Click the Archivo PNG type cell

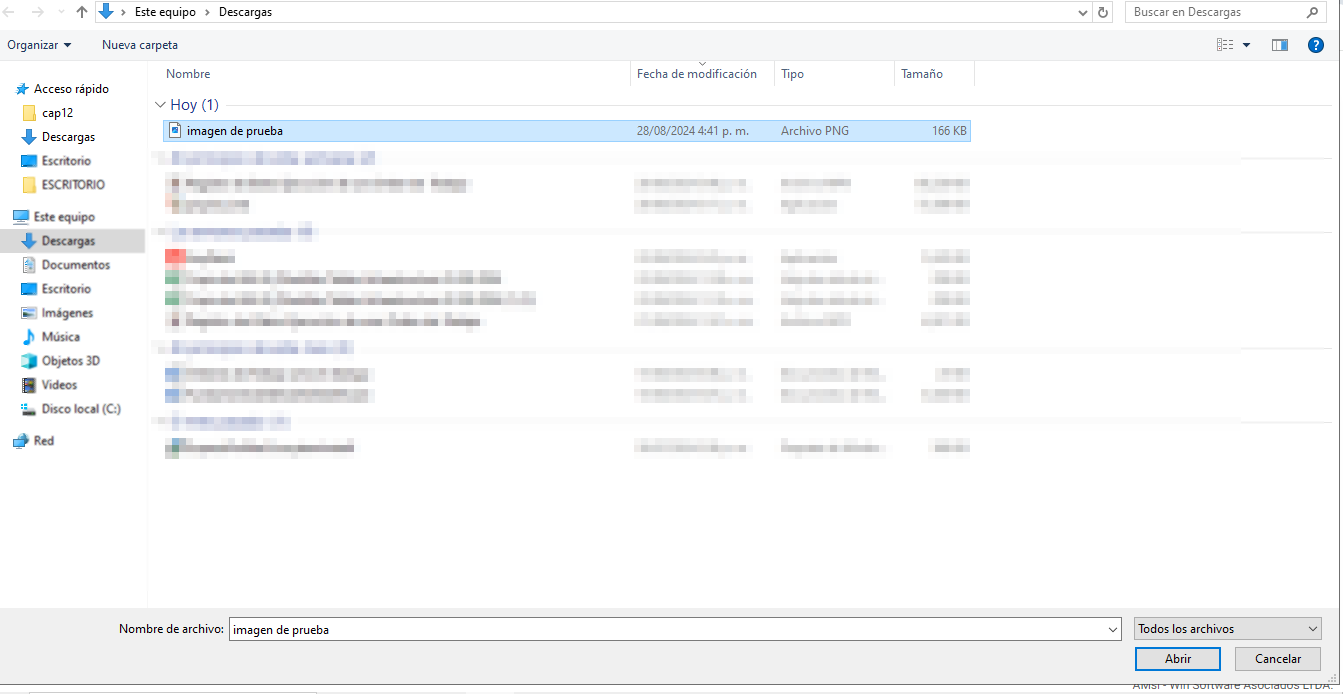tap(815, 131)
